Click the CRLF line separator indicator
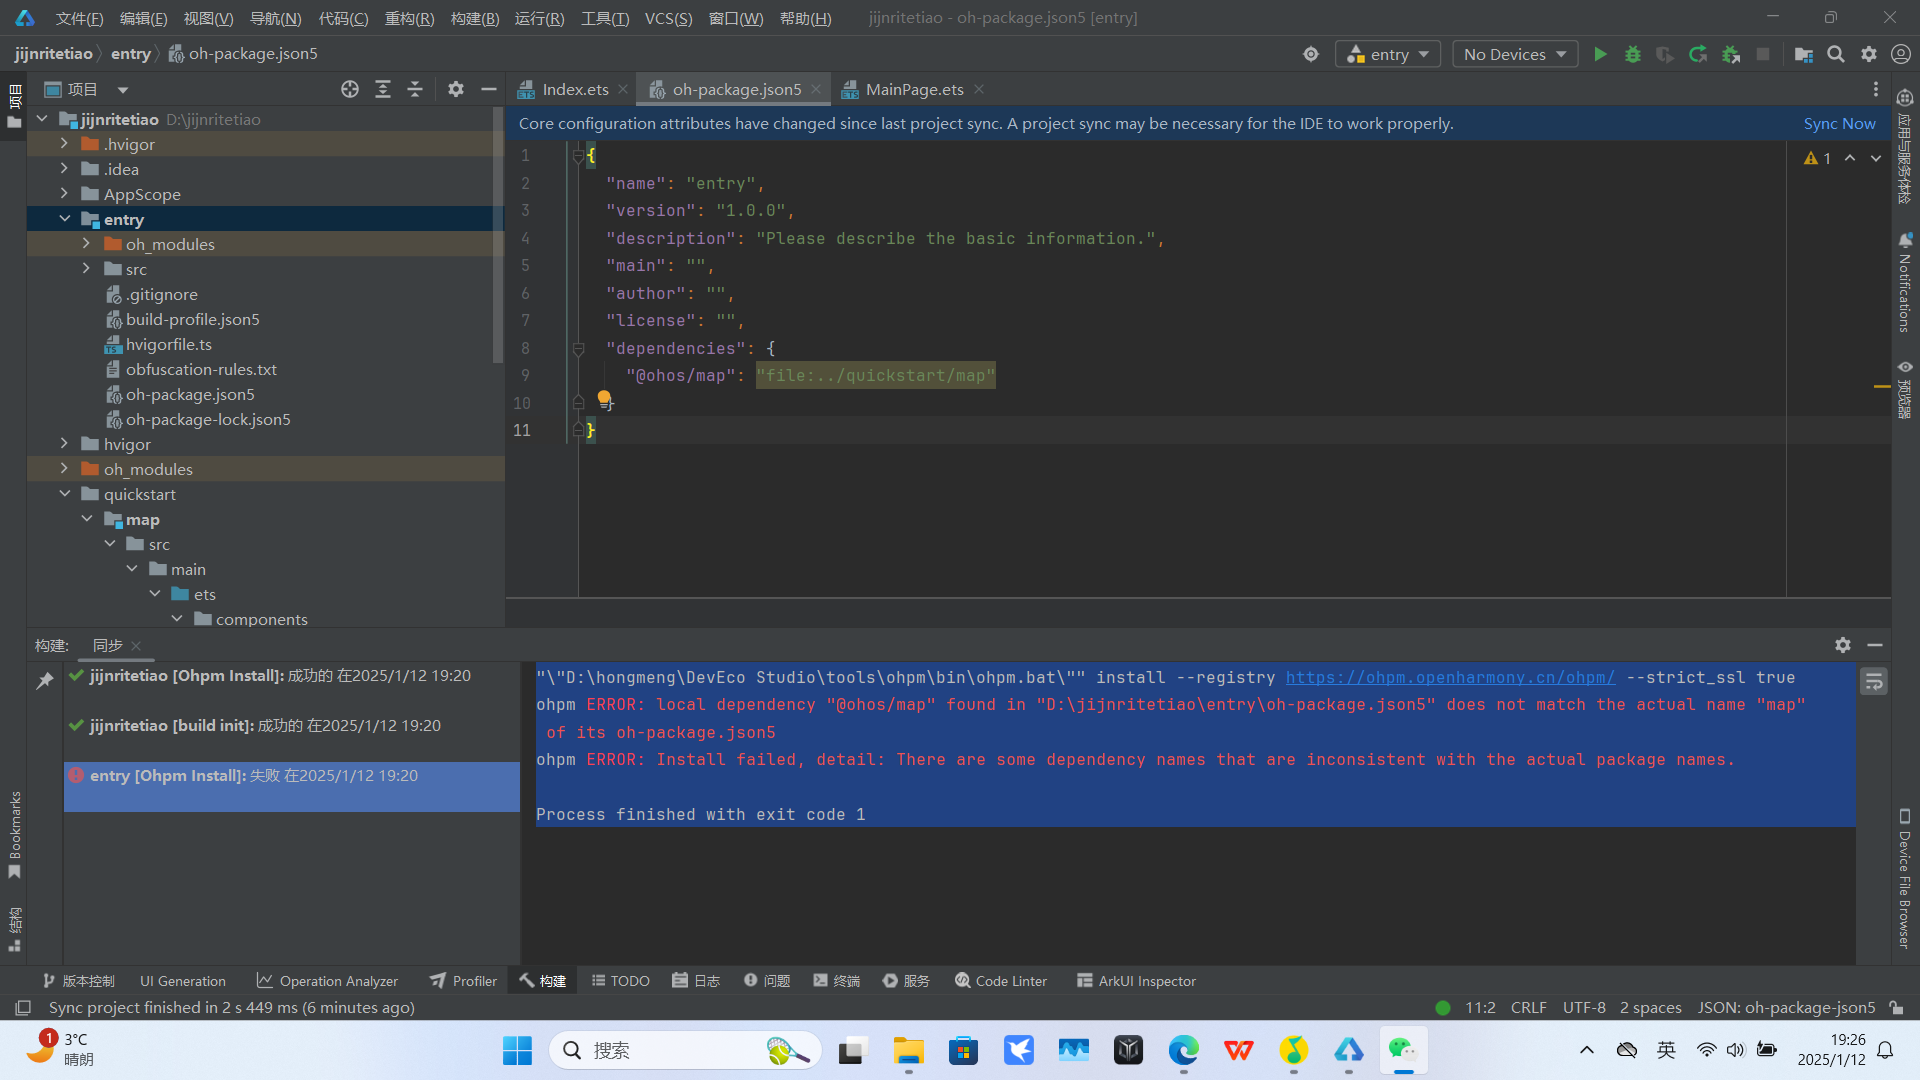The height and width of the screenshot is (1080, 1920). 1528,1007
